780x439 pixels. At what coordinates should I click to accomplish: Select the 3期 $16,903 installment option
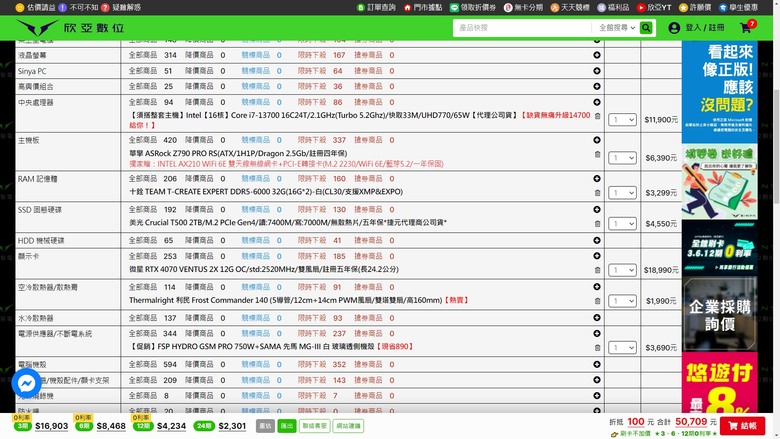(41, 426)
